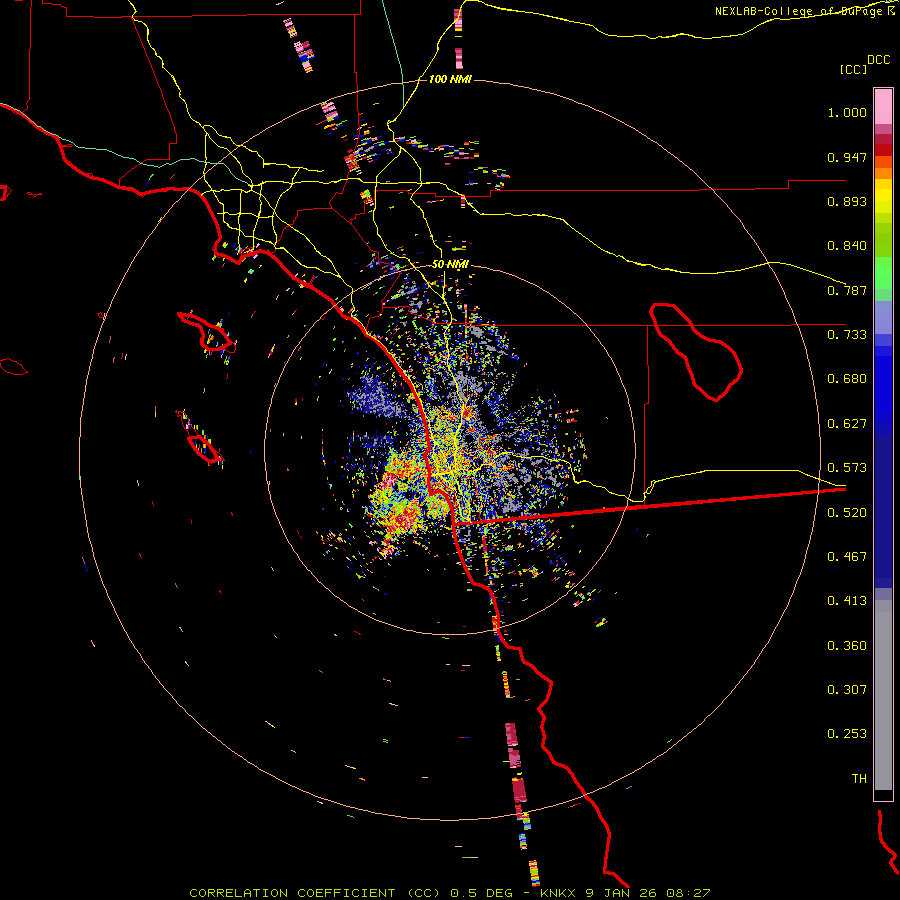Click the 0.413 scale value
The image size is (900, 900).
pos(847,601)
